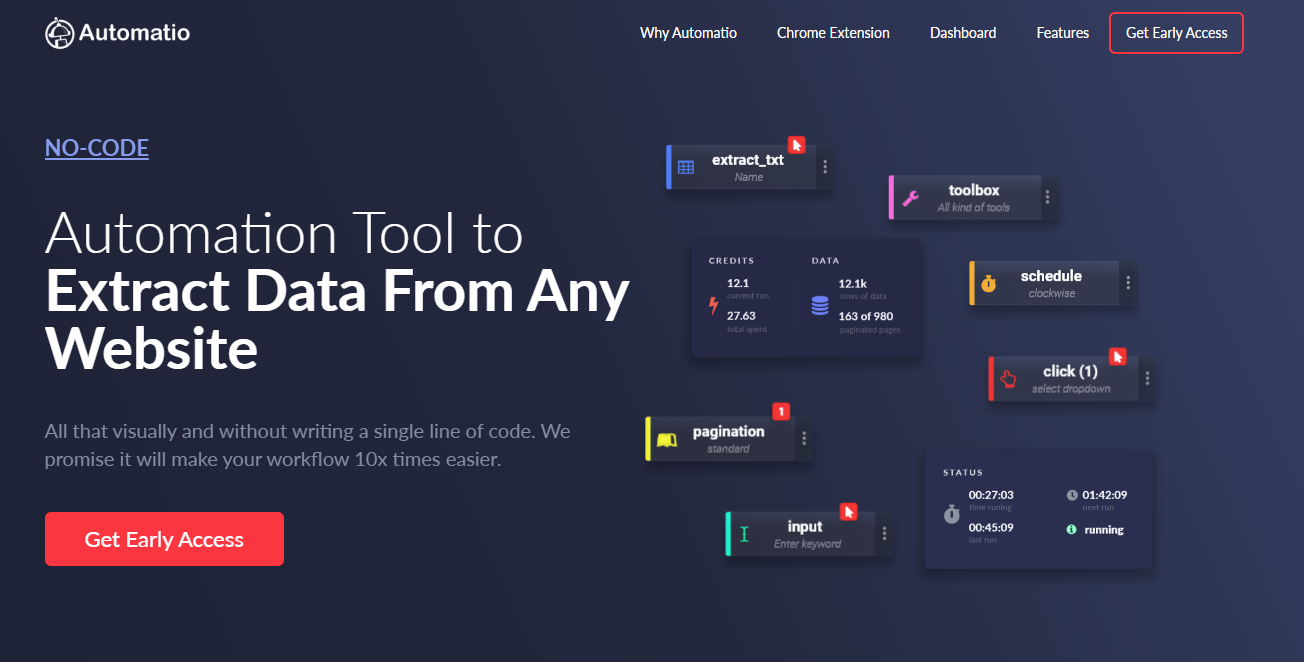1304x662 pixels.
Task: Open the three-dot menu on toolbox card
Action: [x=1047, y=198]
